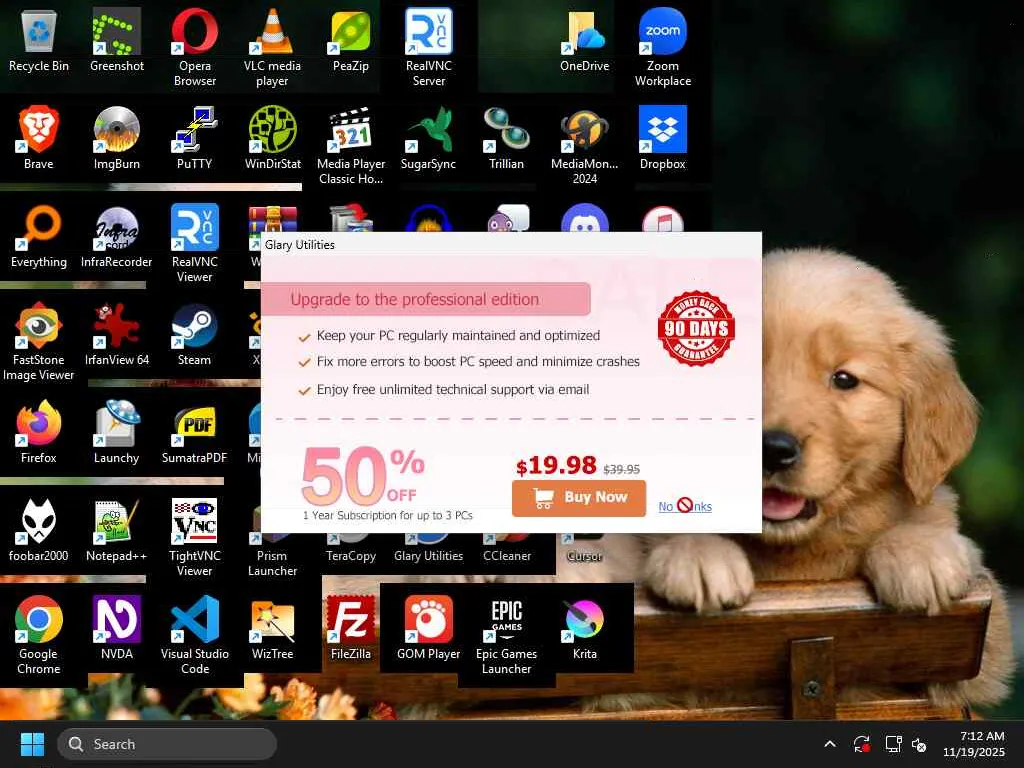Open the PeaZip shortcut
The height and width of the screenshot is (768, 1024).
tap(351, 39)
